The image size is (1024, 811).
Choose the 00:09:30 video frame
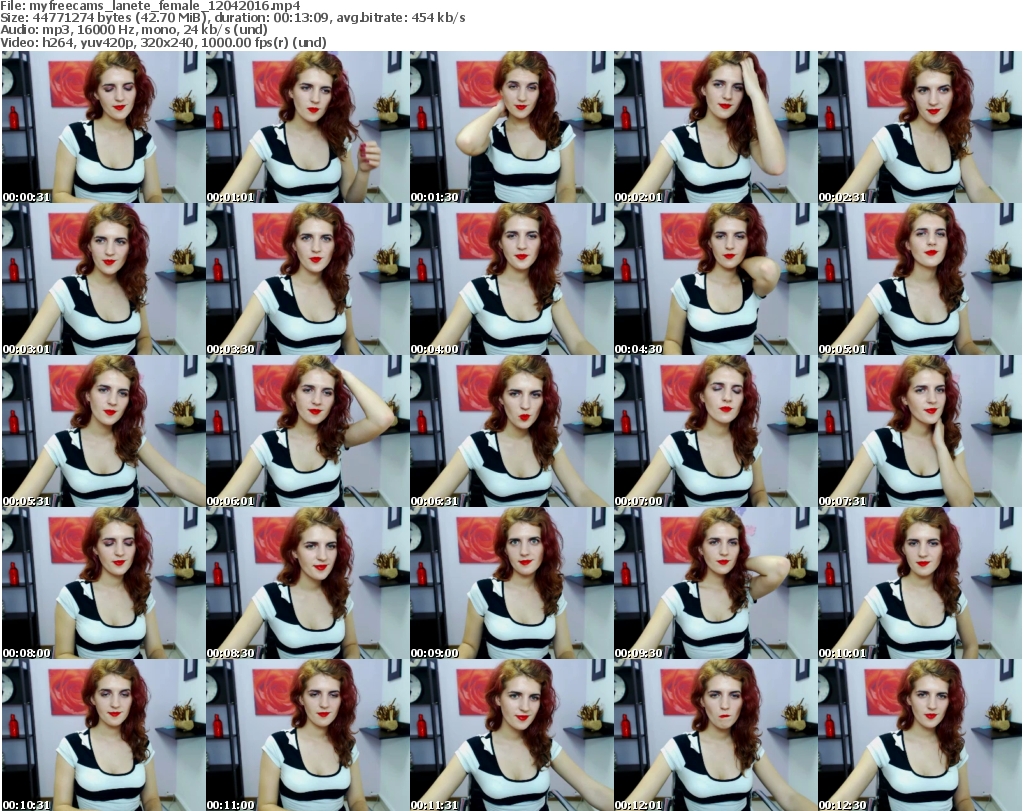[715, 584]
